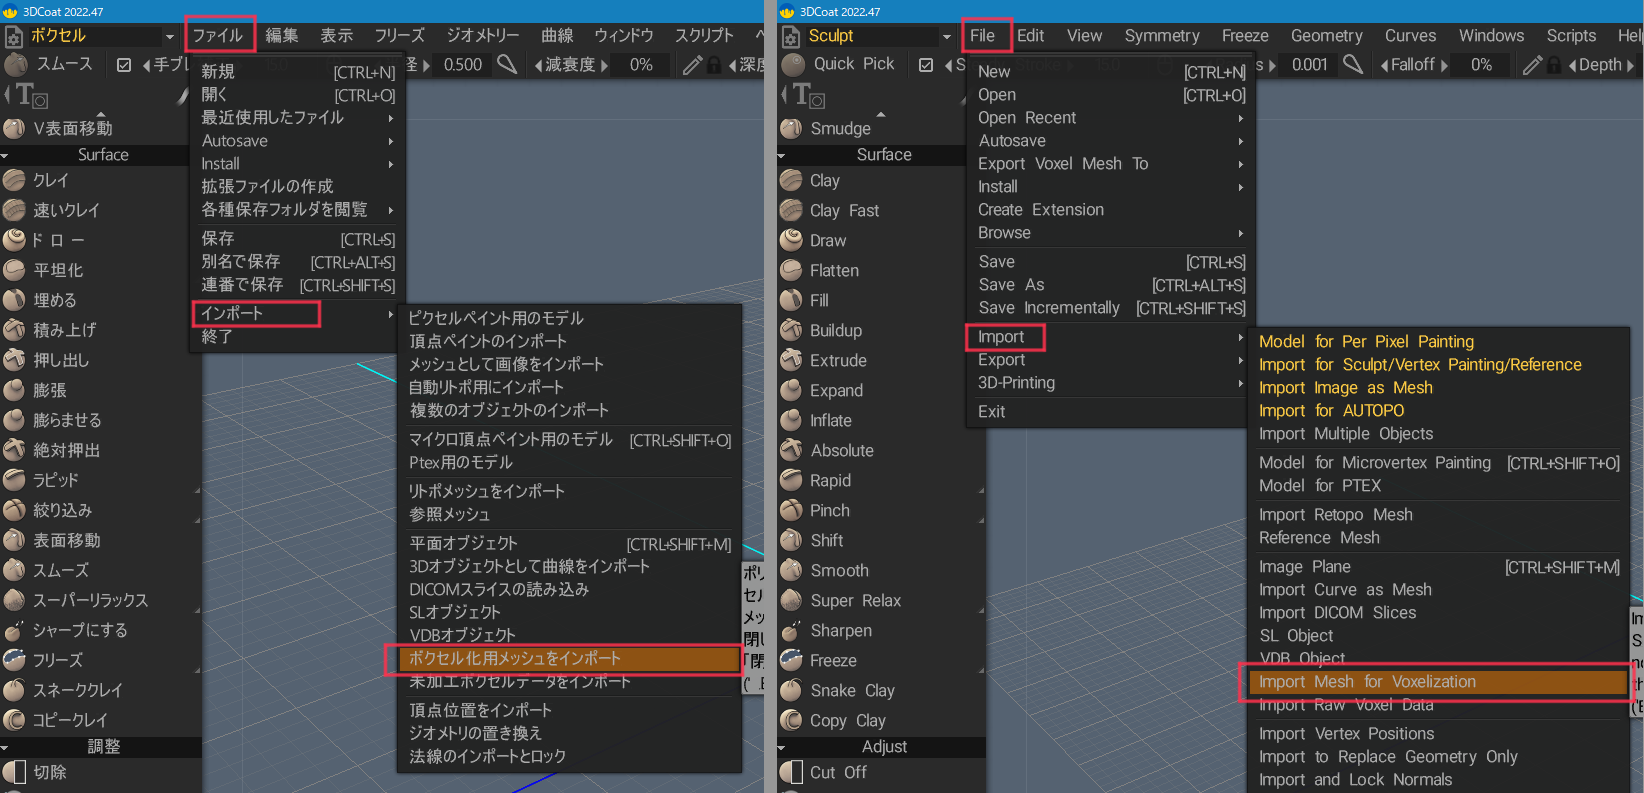This screenshot has width=1644, height=793.
Task: Click the Depth slider in the English toolbar
Action: click(1601, 65)
